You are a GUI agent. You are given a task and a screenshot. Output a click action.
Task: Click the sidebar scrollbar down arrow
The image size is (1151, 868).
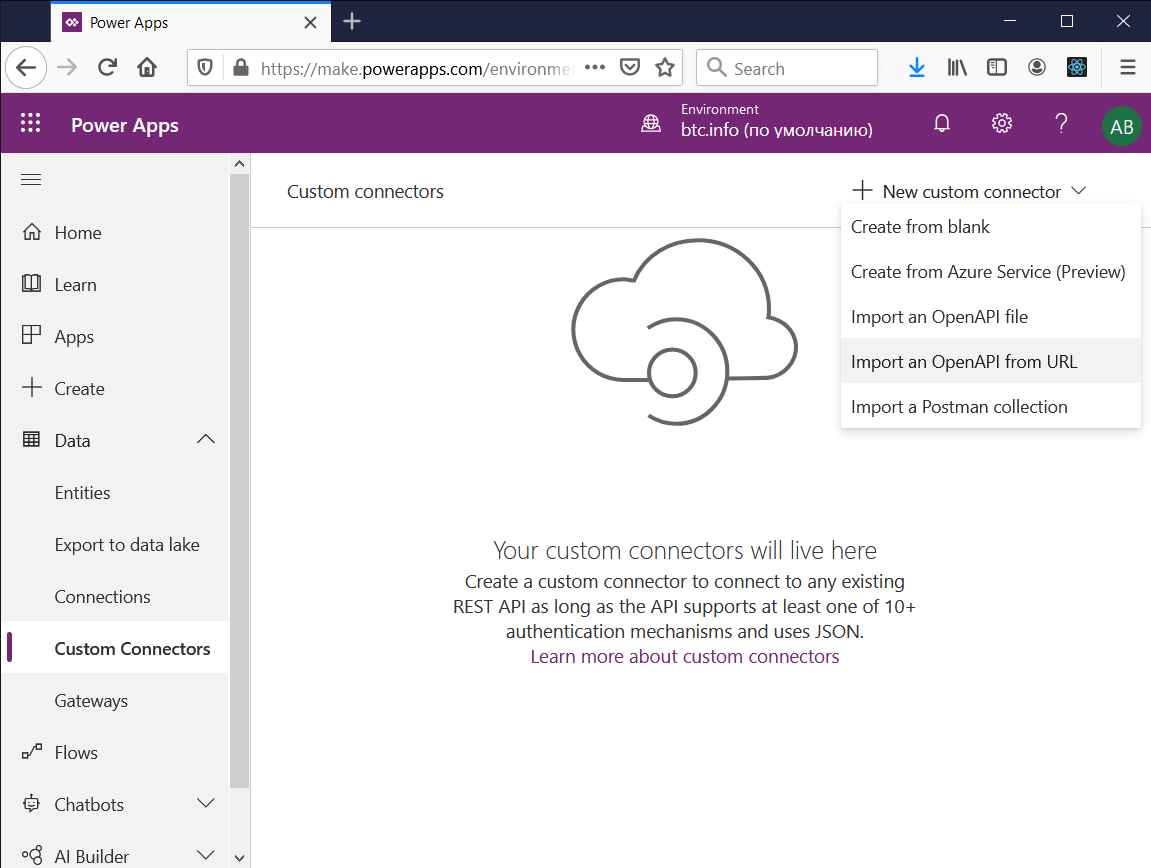coord(239,857)
